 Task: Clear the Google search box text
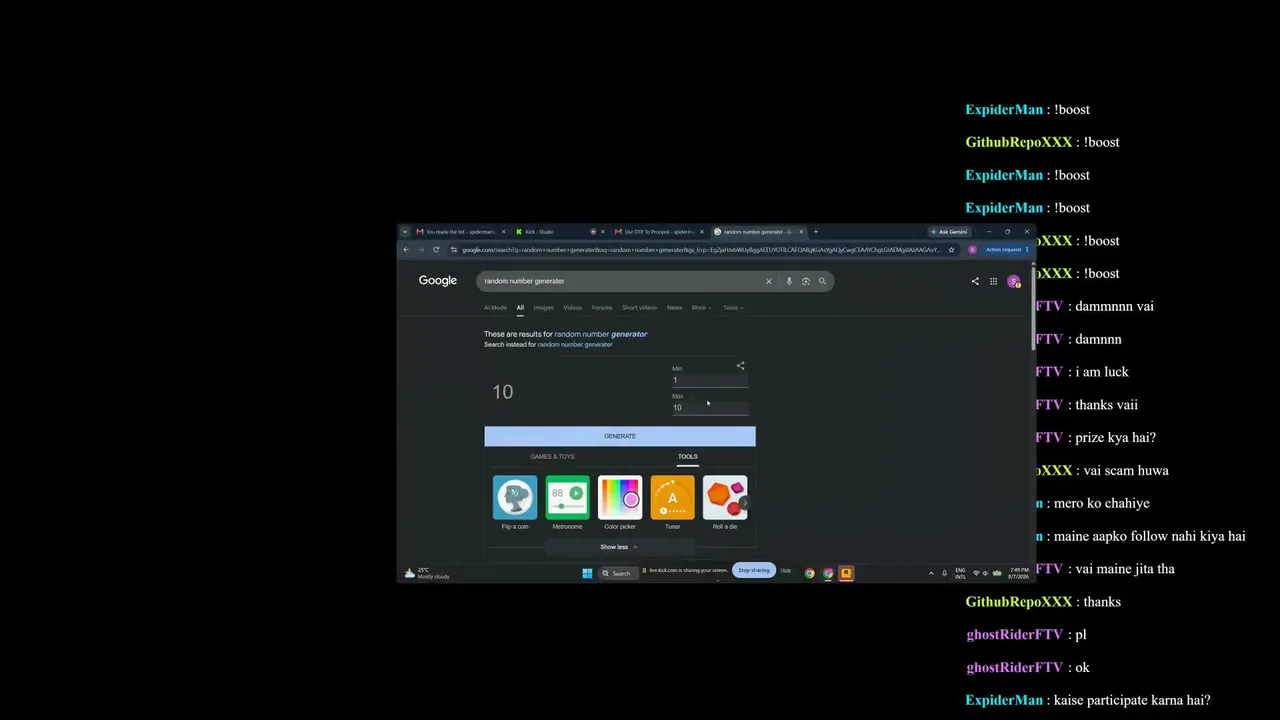coord(769,281)
